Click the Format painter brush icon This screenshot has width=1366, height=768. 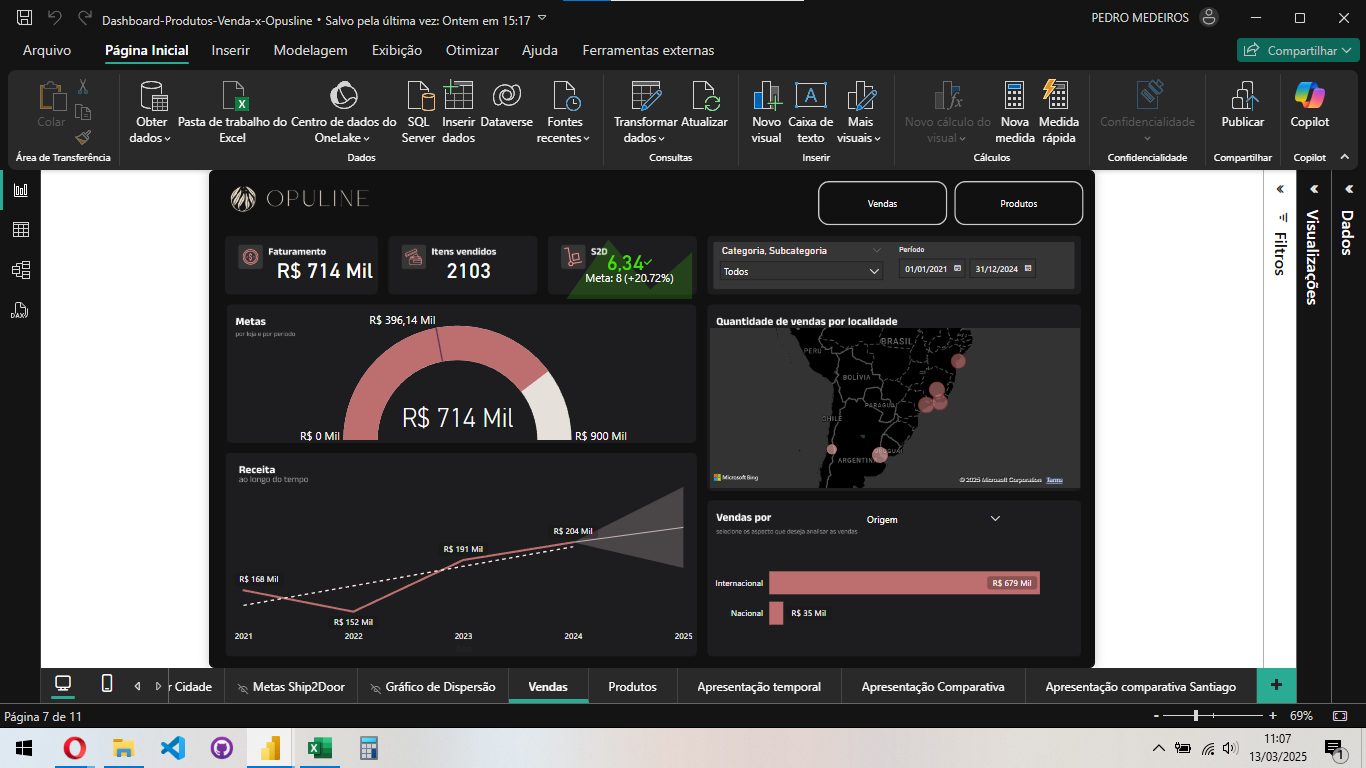pyautogui.click(x=83, y=137)
